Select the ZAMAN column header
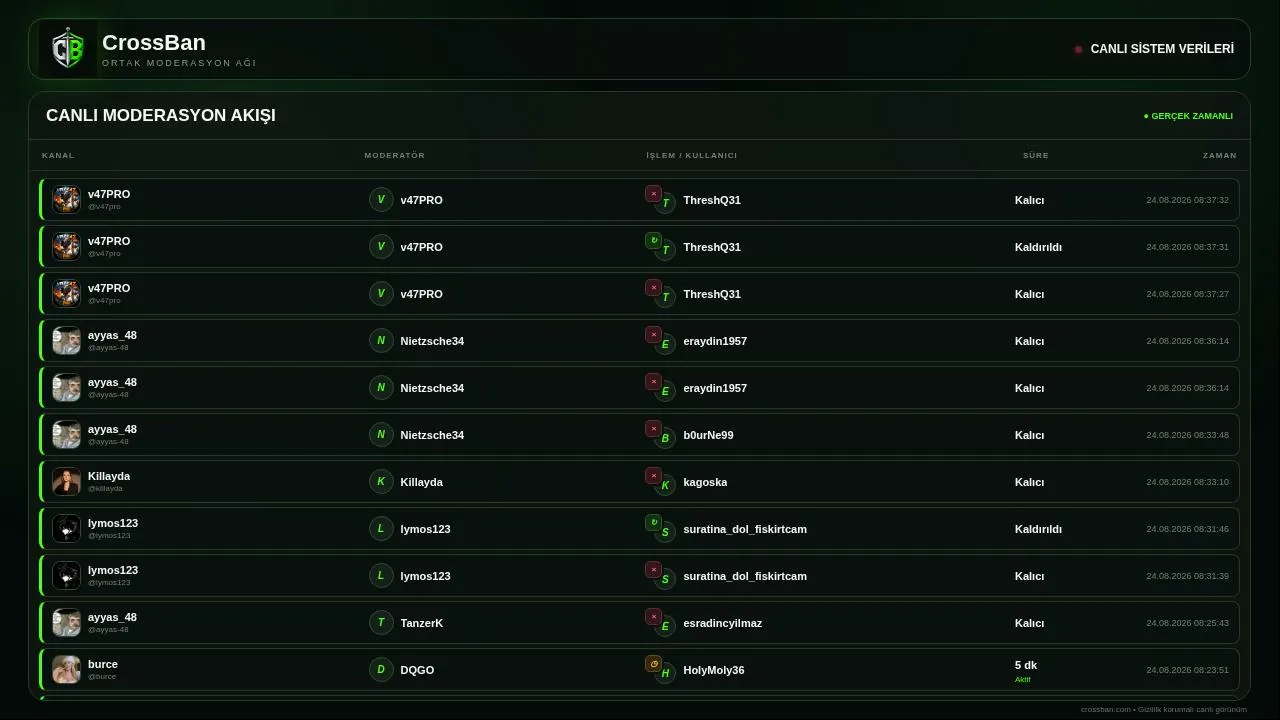1280x720 pixels. click(1219, 155)
